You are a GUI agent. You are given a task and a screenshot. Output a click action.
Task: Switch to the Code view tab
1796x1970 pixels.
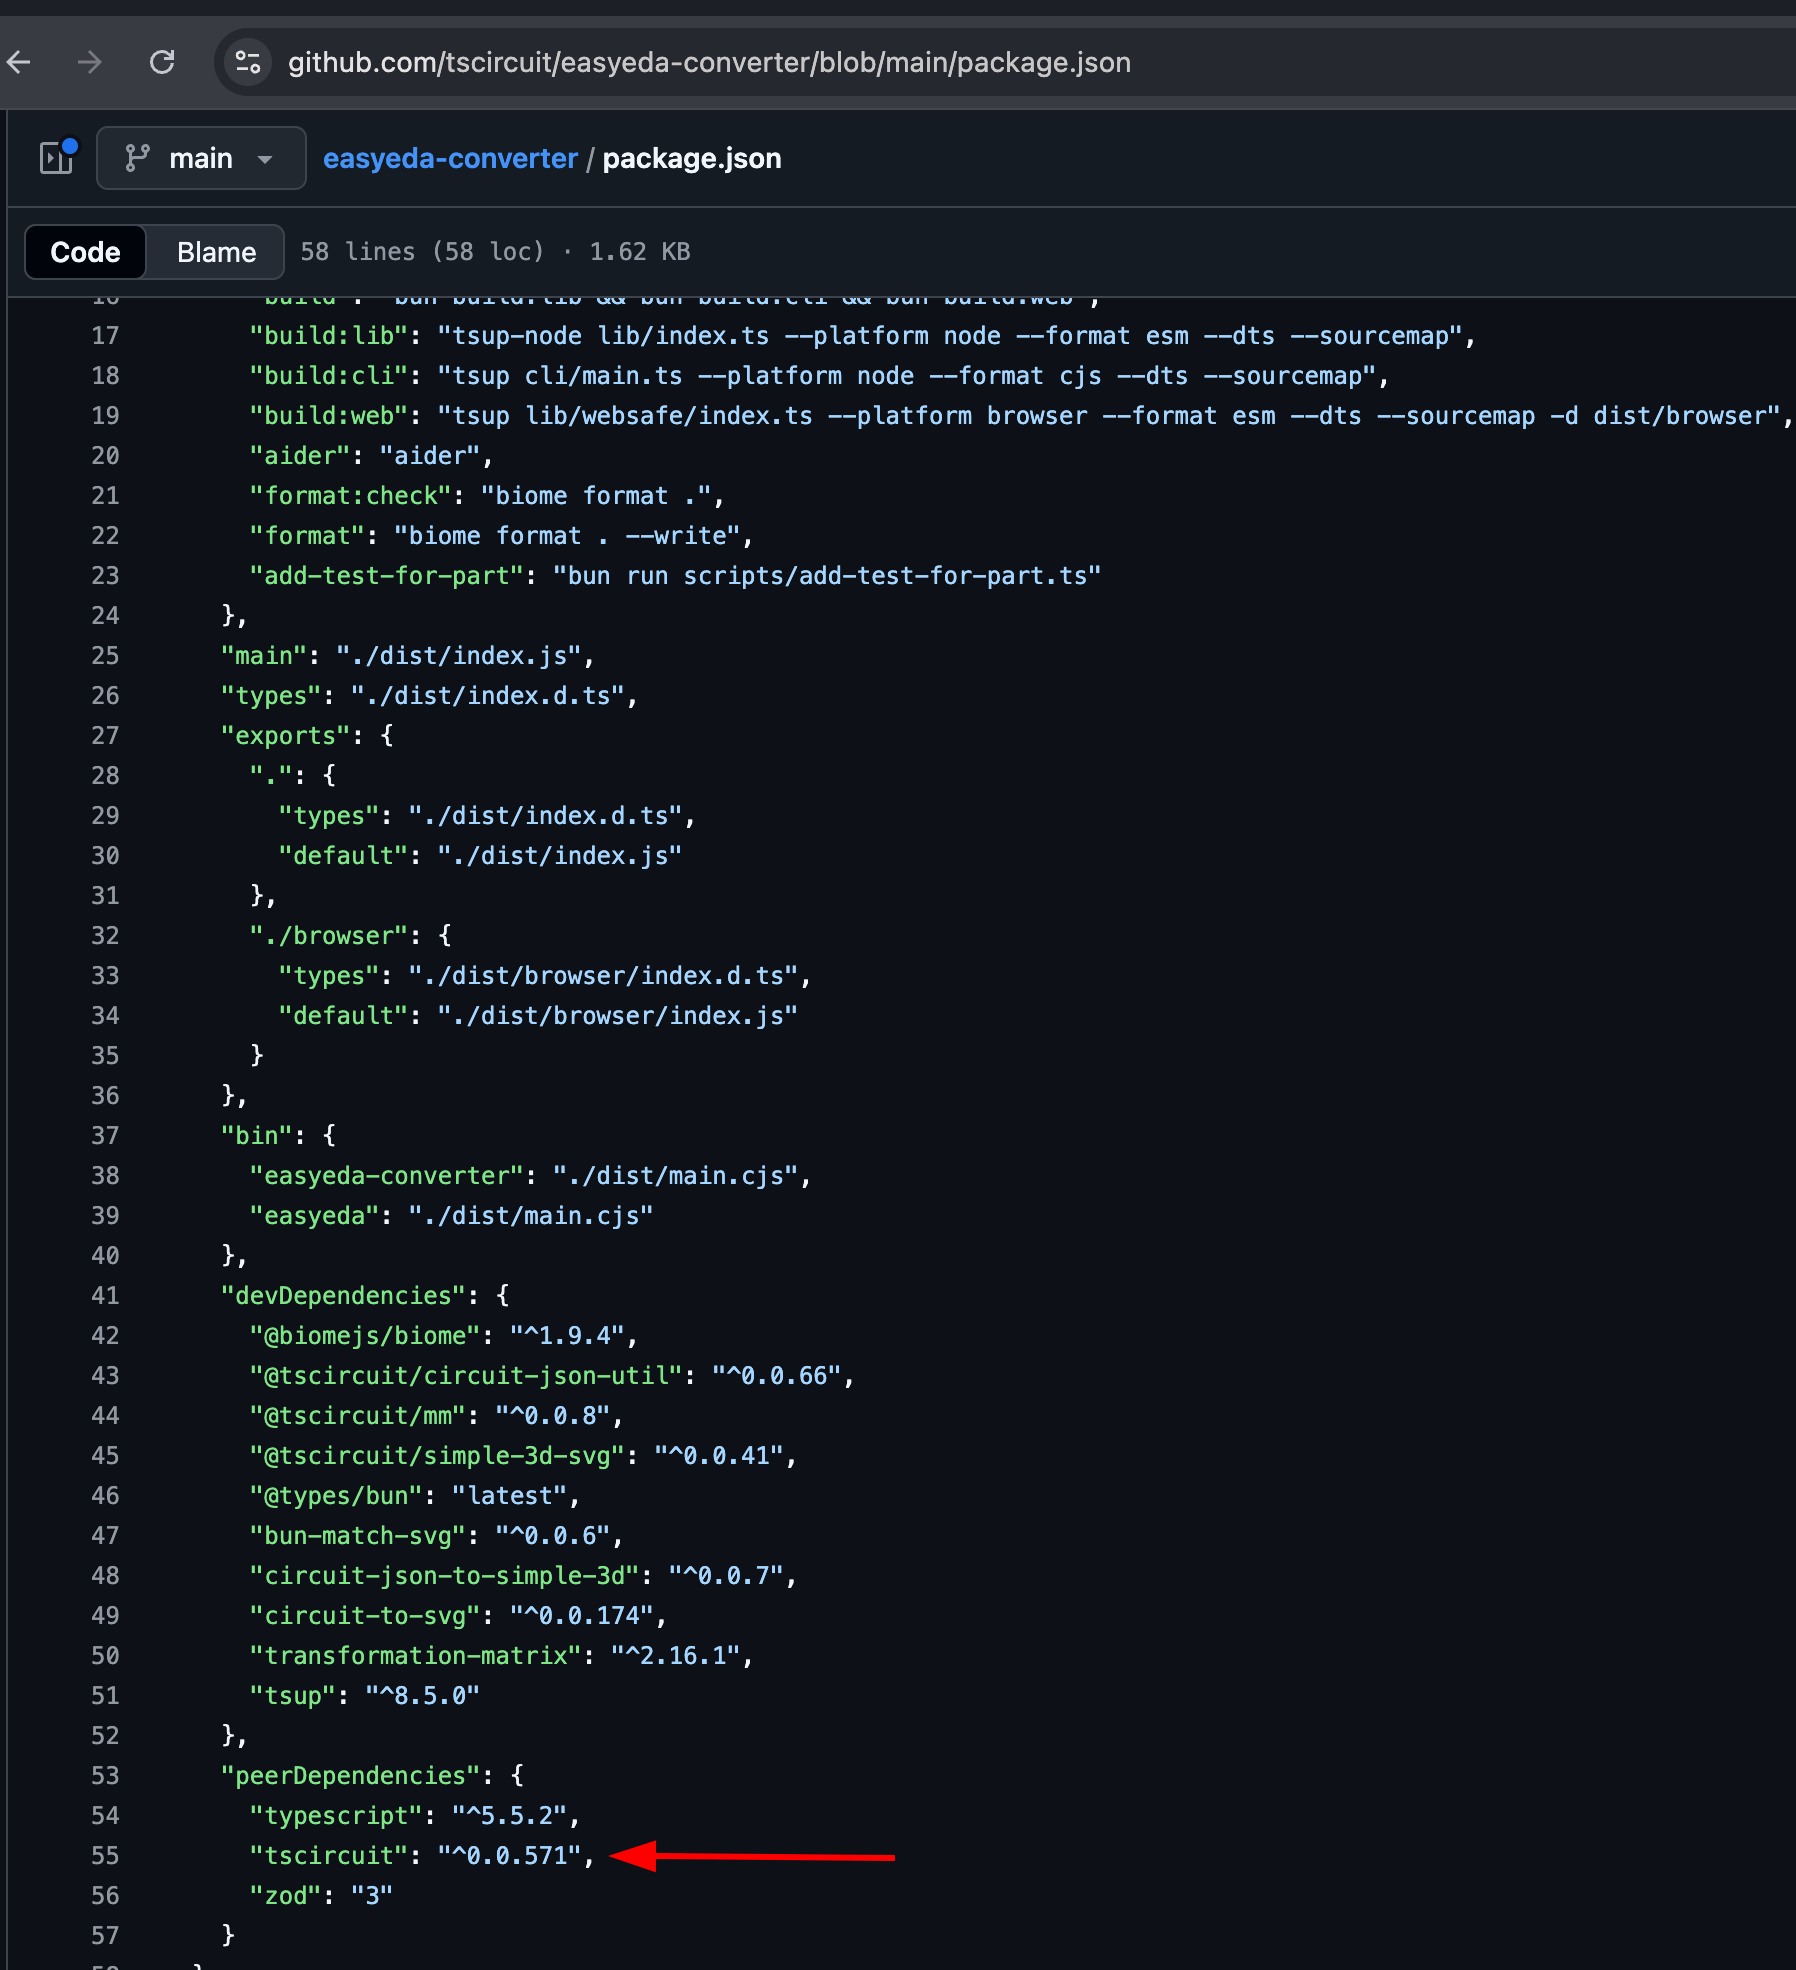click(x=85, y=252)
